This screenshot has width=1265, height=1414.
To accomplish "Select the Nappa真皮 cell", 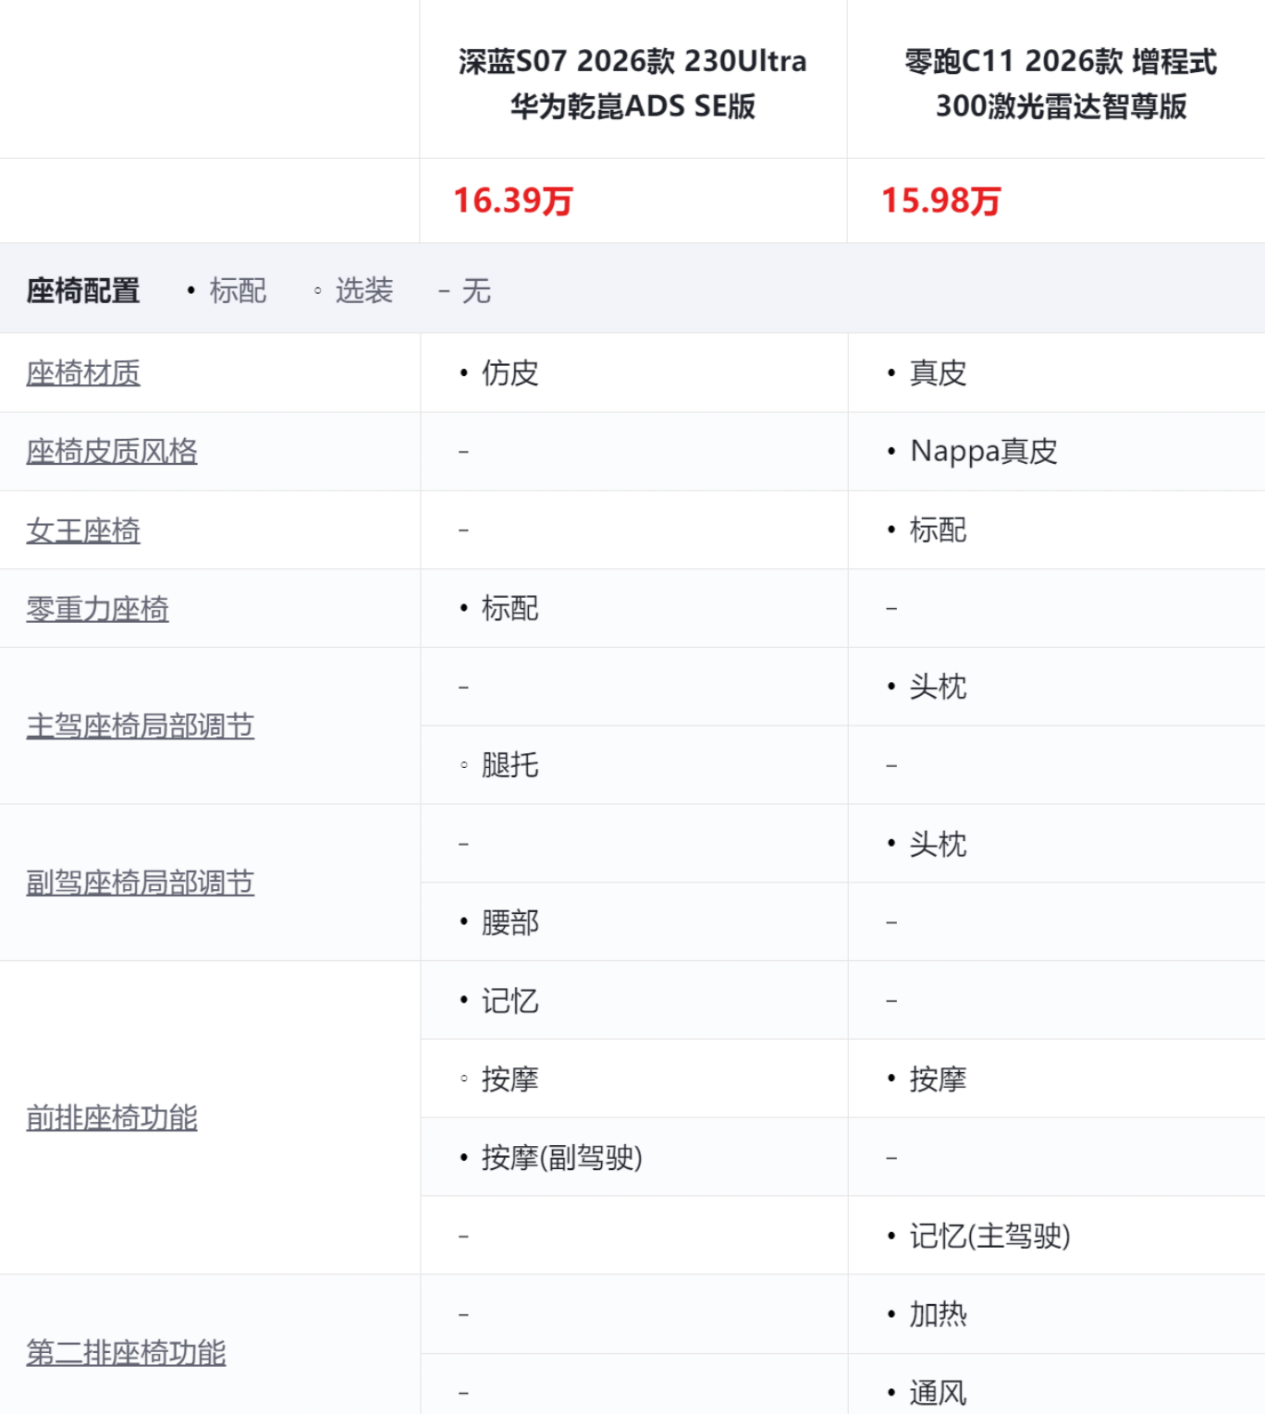I will [982, 452].
